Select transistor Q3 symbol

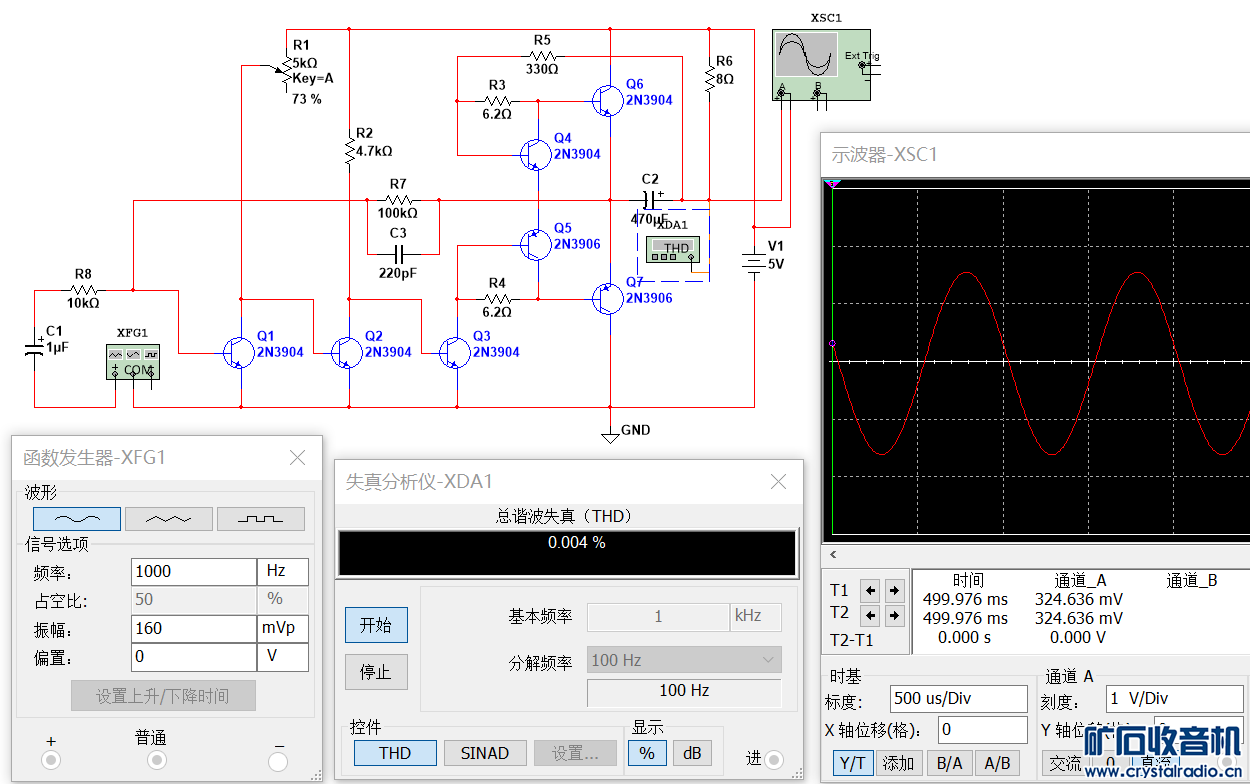pyautogui.click(x=454, y=352)
